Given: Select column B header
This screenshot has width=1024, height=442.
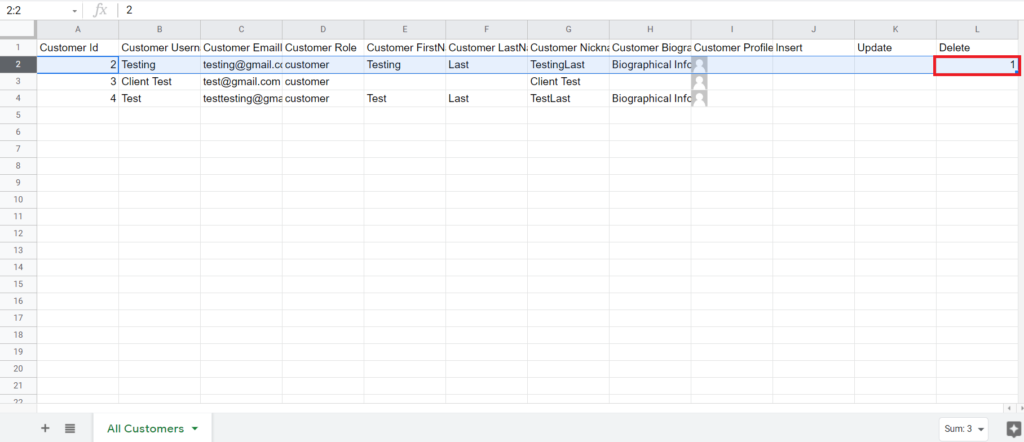Looking at the screenshot, I should point(159,29).
